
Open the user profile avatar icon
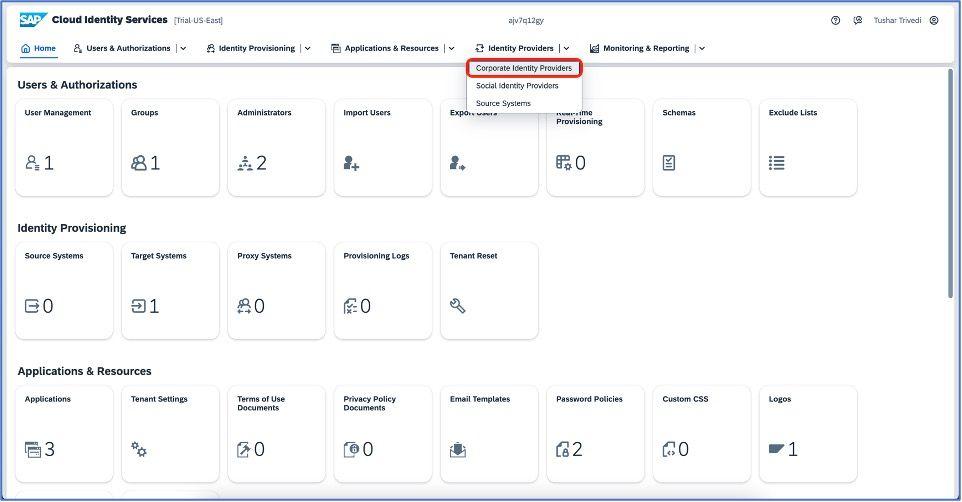coord(934,20)
